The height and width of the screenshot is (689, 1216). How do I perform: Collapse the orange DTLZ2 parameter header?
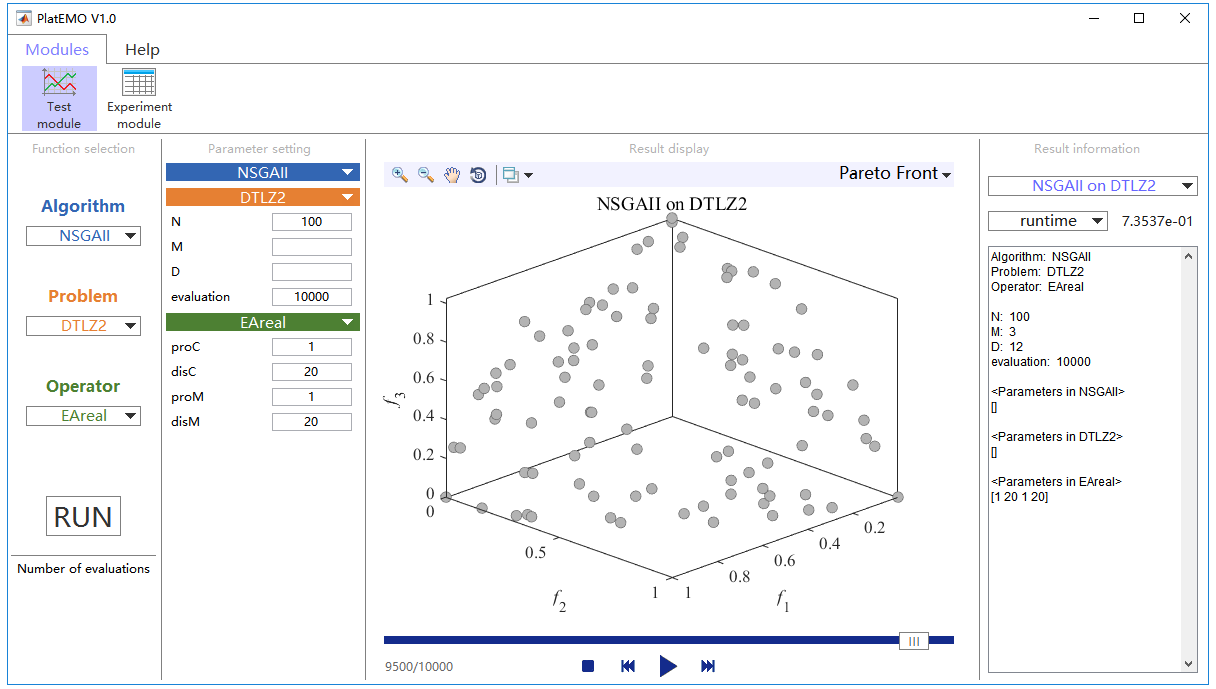pyautogui.click(x=263, y=197)
